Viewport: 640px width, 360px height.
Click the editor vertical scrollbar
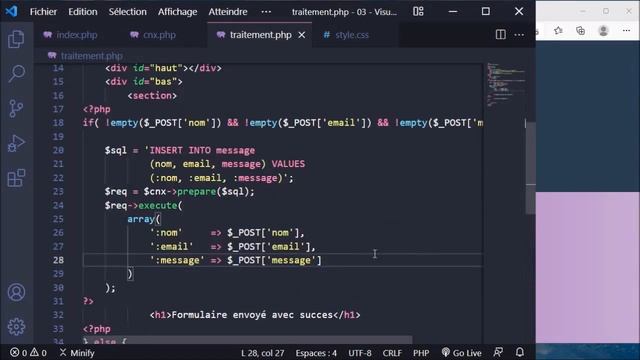point(530,167)
